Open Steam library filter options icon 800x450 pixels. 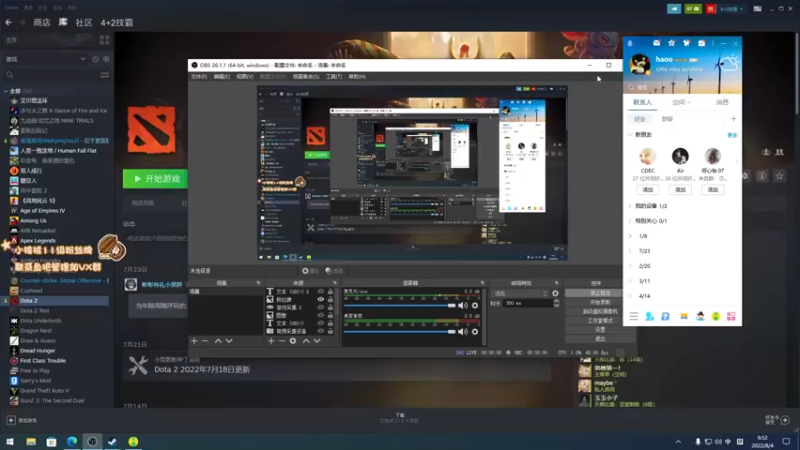tap(105, 75)
